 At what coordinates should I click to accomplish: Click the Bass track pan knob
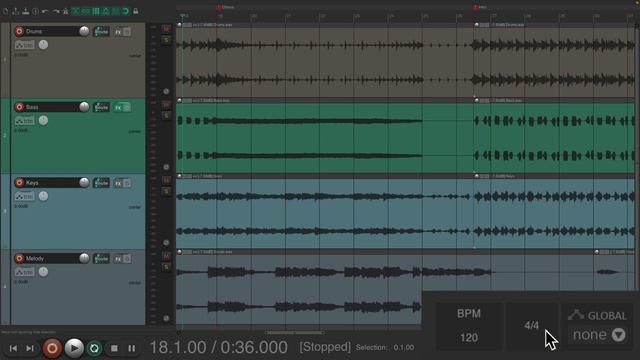(x=43, y=120)
